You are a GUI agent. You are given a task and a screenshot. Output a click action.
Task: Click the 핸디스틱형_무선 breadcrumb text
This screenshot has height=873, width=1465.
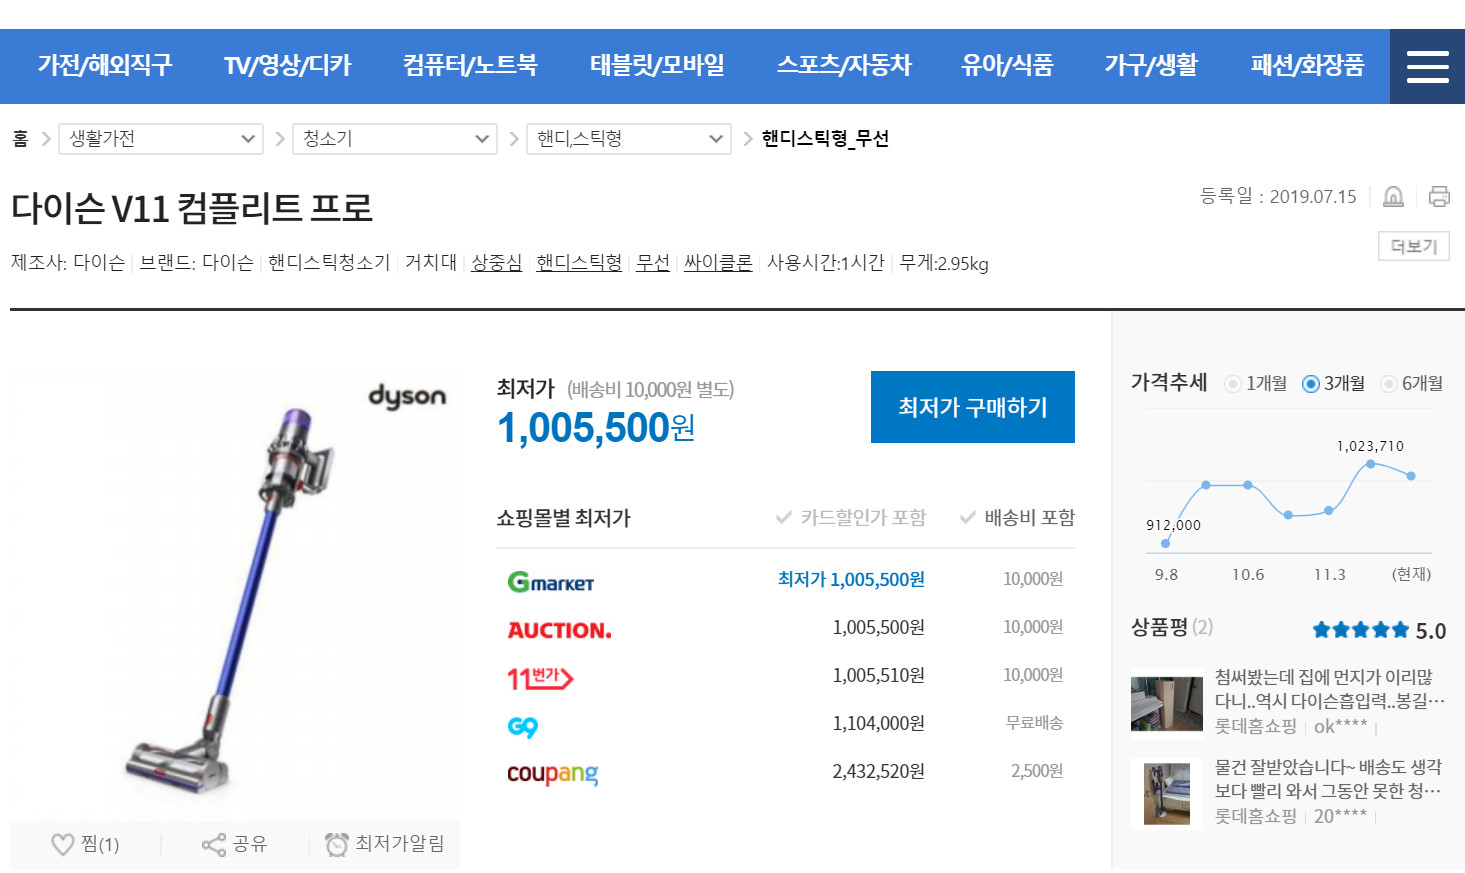click(x=825, y=138)
